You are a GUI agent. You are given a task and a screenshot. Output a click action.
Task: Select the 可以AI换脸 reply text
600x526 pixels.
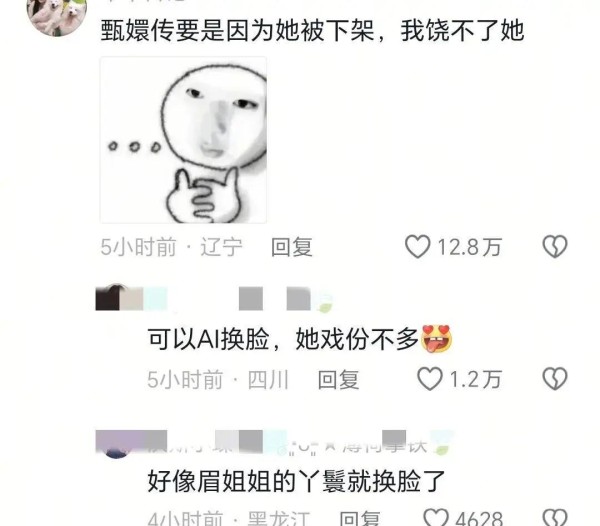pyautogui.click(x=300, y=339)
